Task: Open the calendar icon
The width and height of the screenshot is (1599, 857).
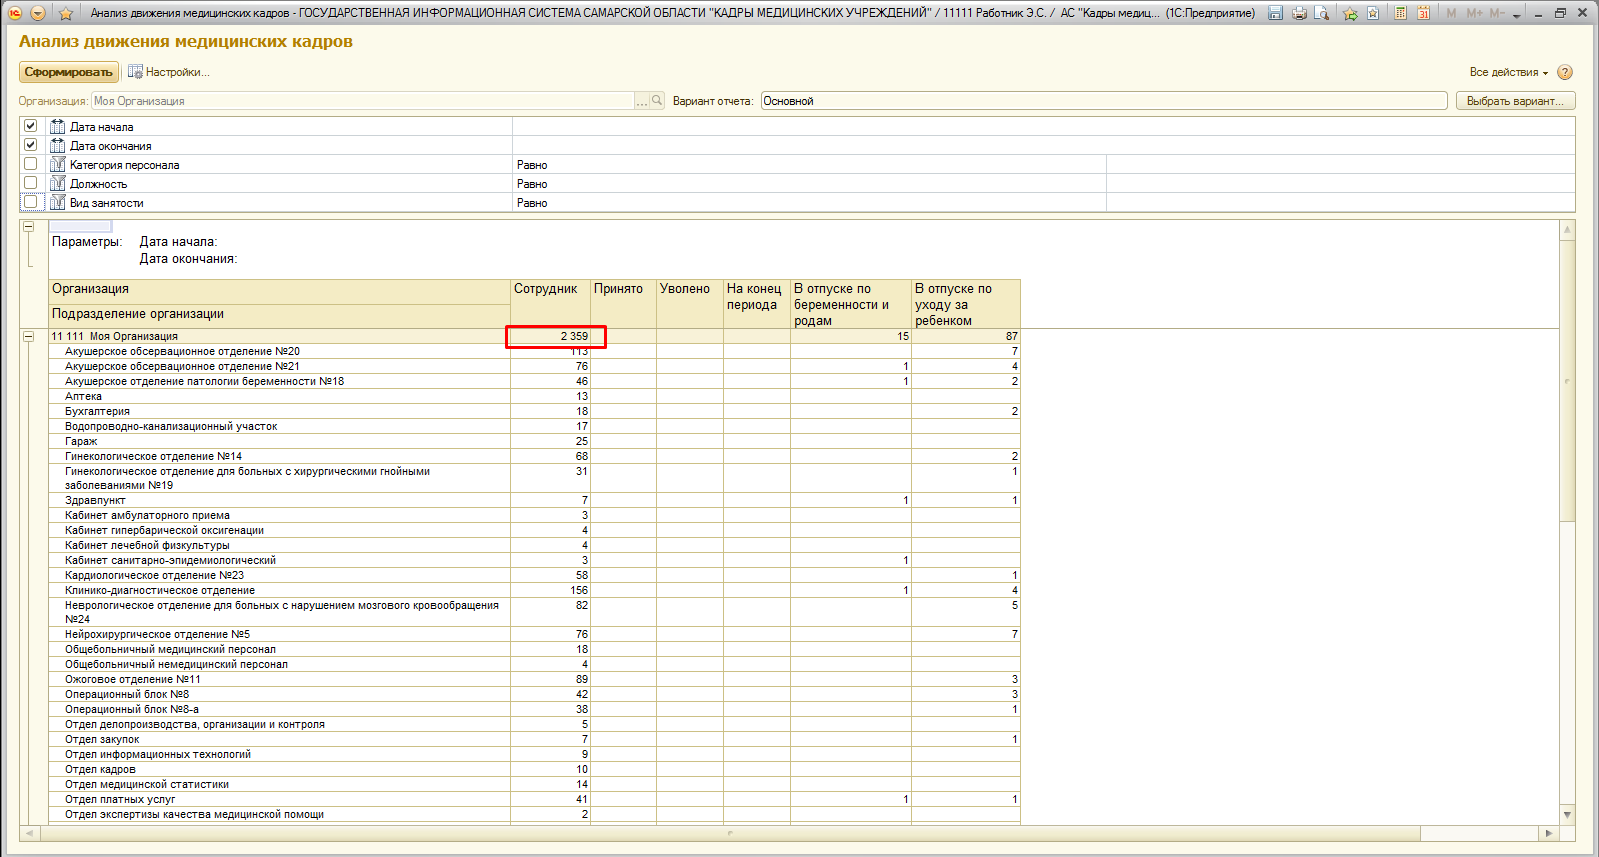Action: tap(1423, 13)
